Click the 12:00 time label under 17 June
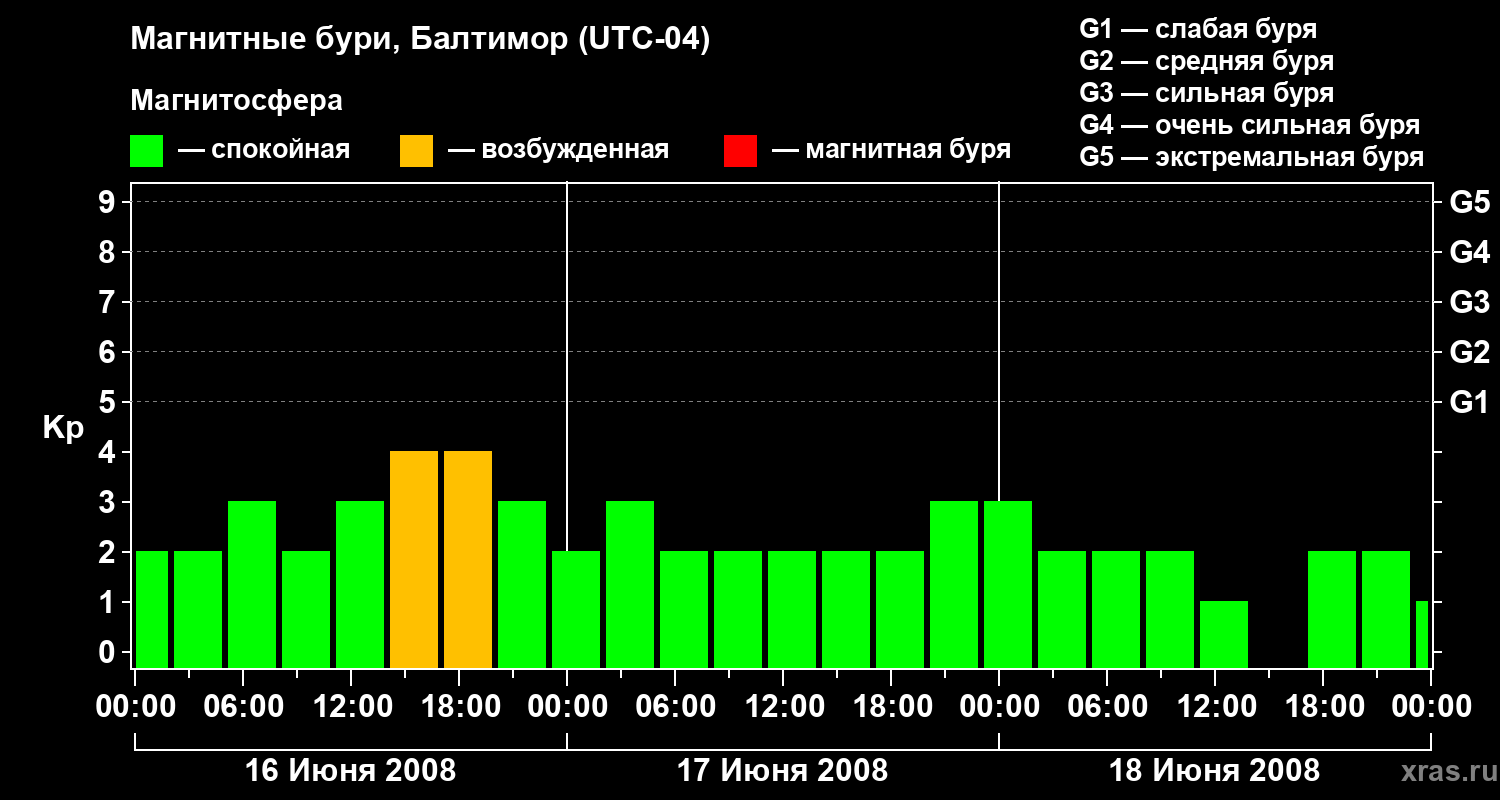Screen dimensions: 1500x800 click(783, 707)
